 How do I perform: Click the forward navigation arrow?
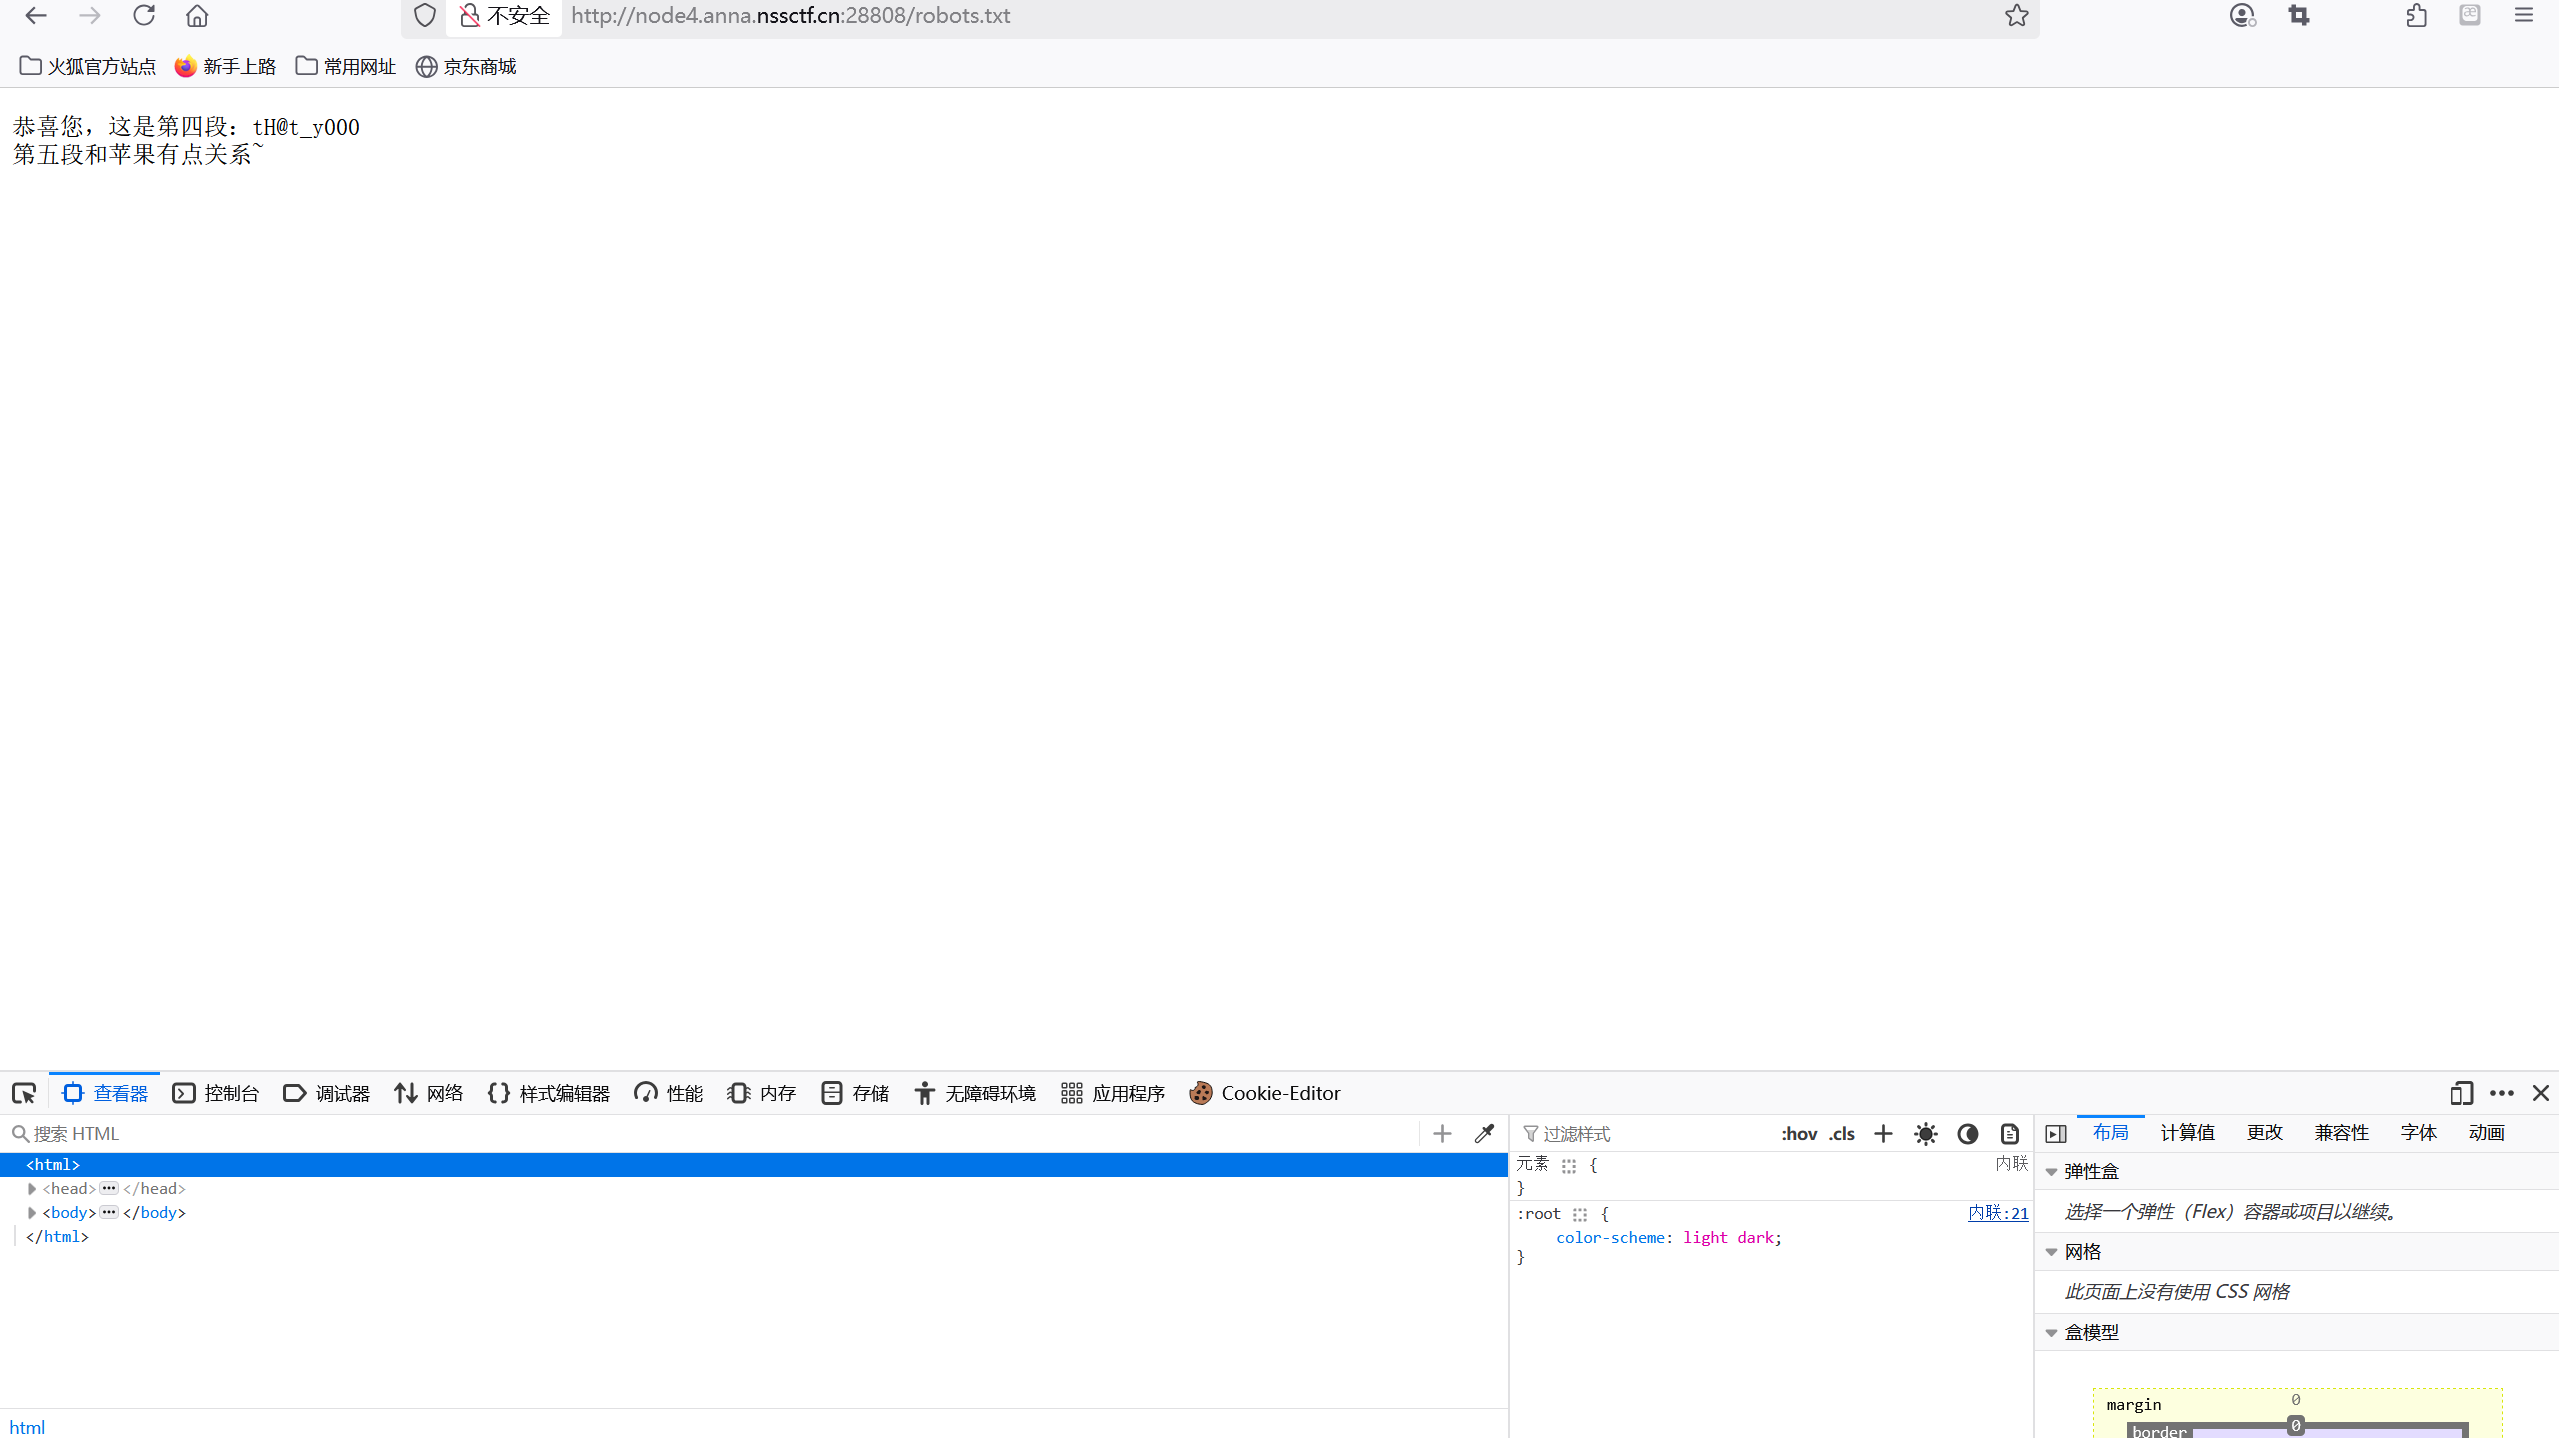tap(90, 16)
